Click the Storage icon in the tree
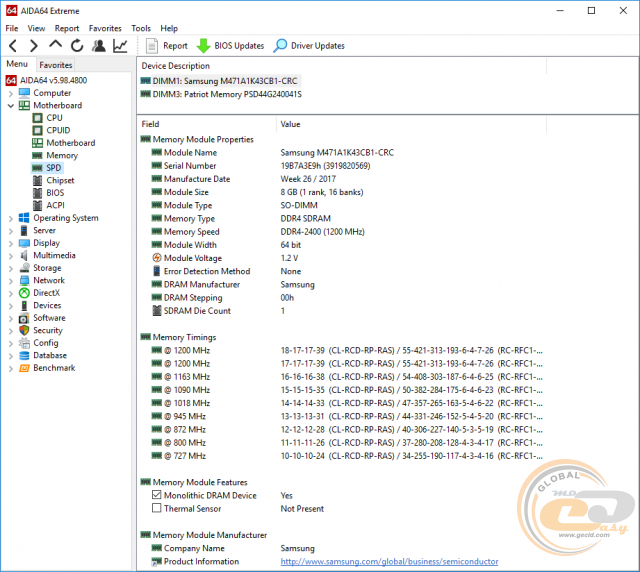640x572 pixels. [x=24, y=268]
